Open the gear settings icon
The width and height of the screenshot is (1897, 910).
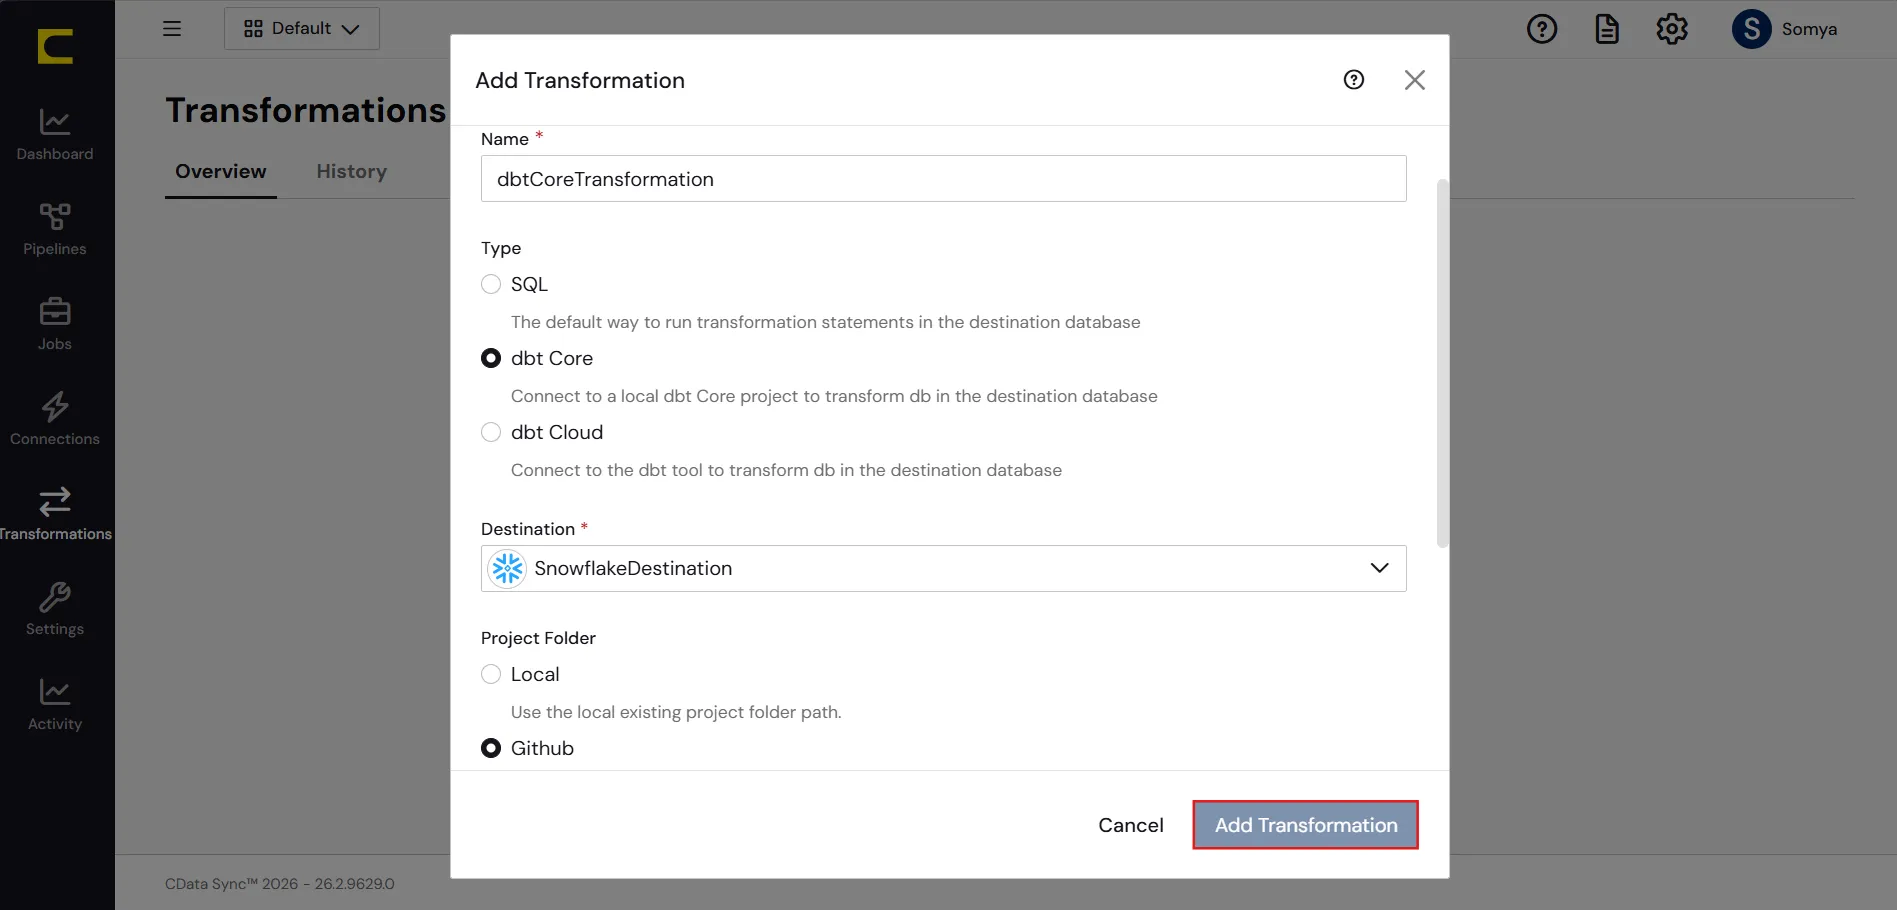click(1672, 29)
